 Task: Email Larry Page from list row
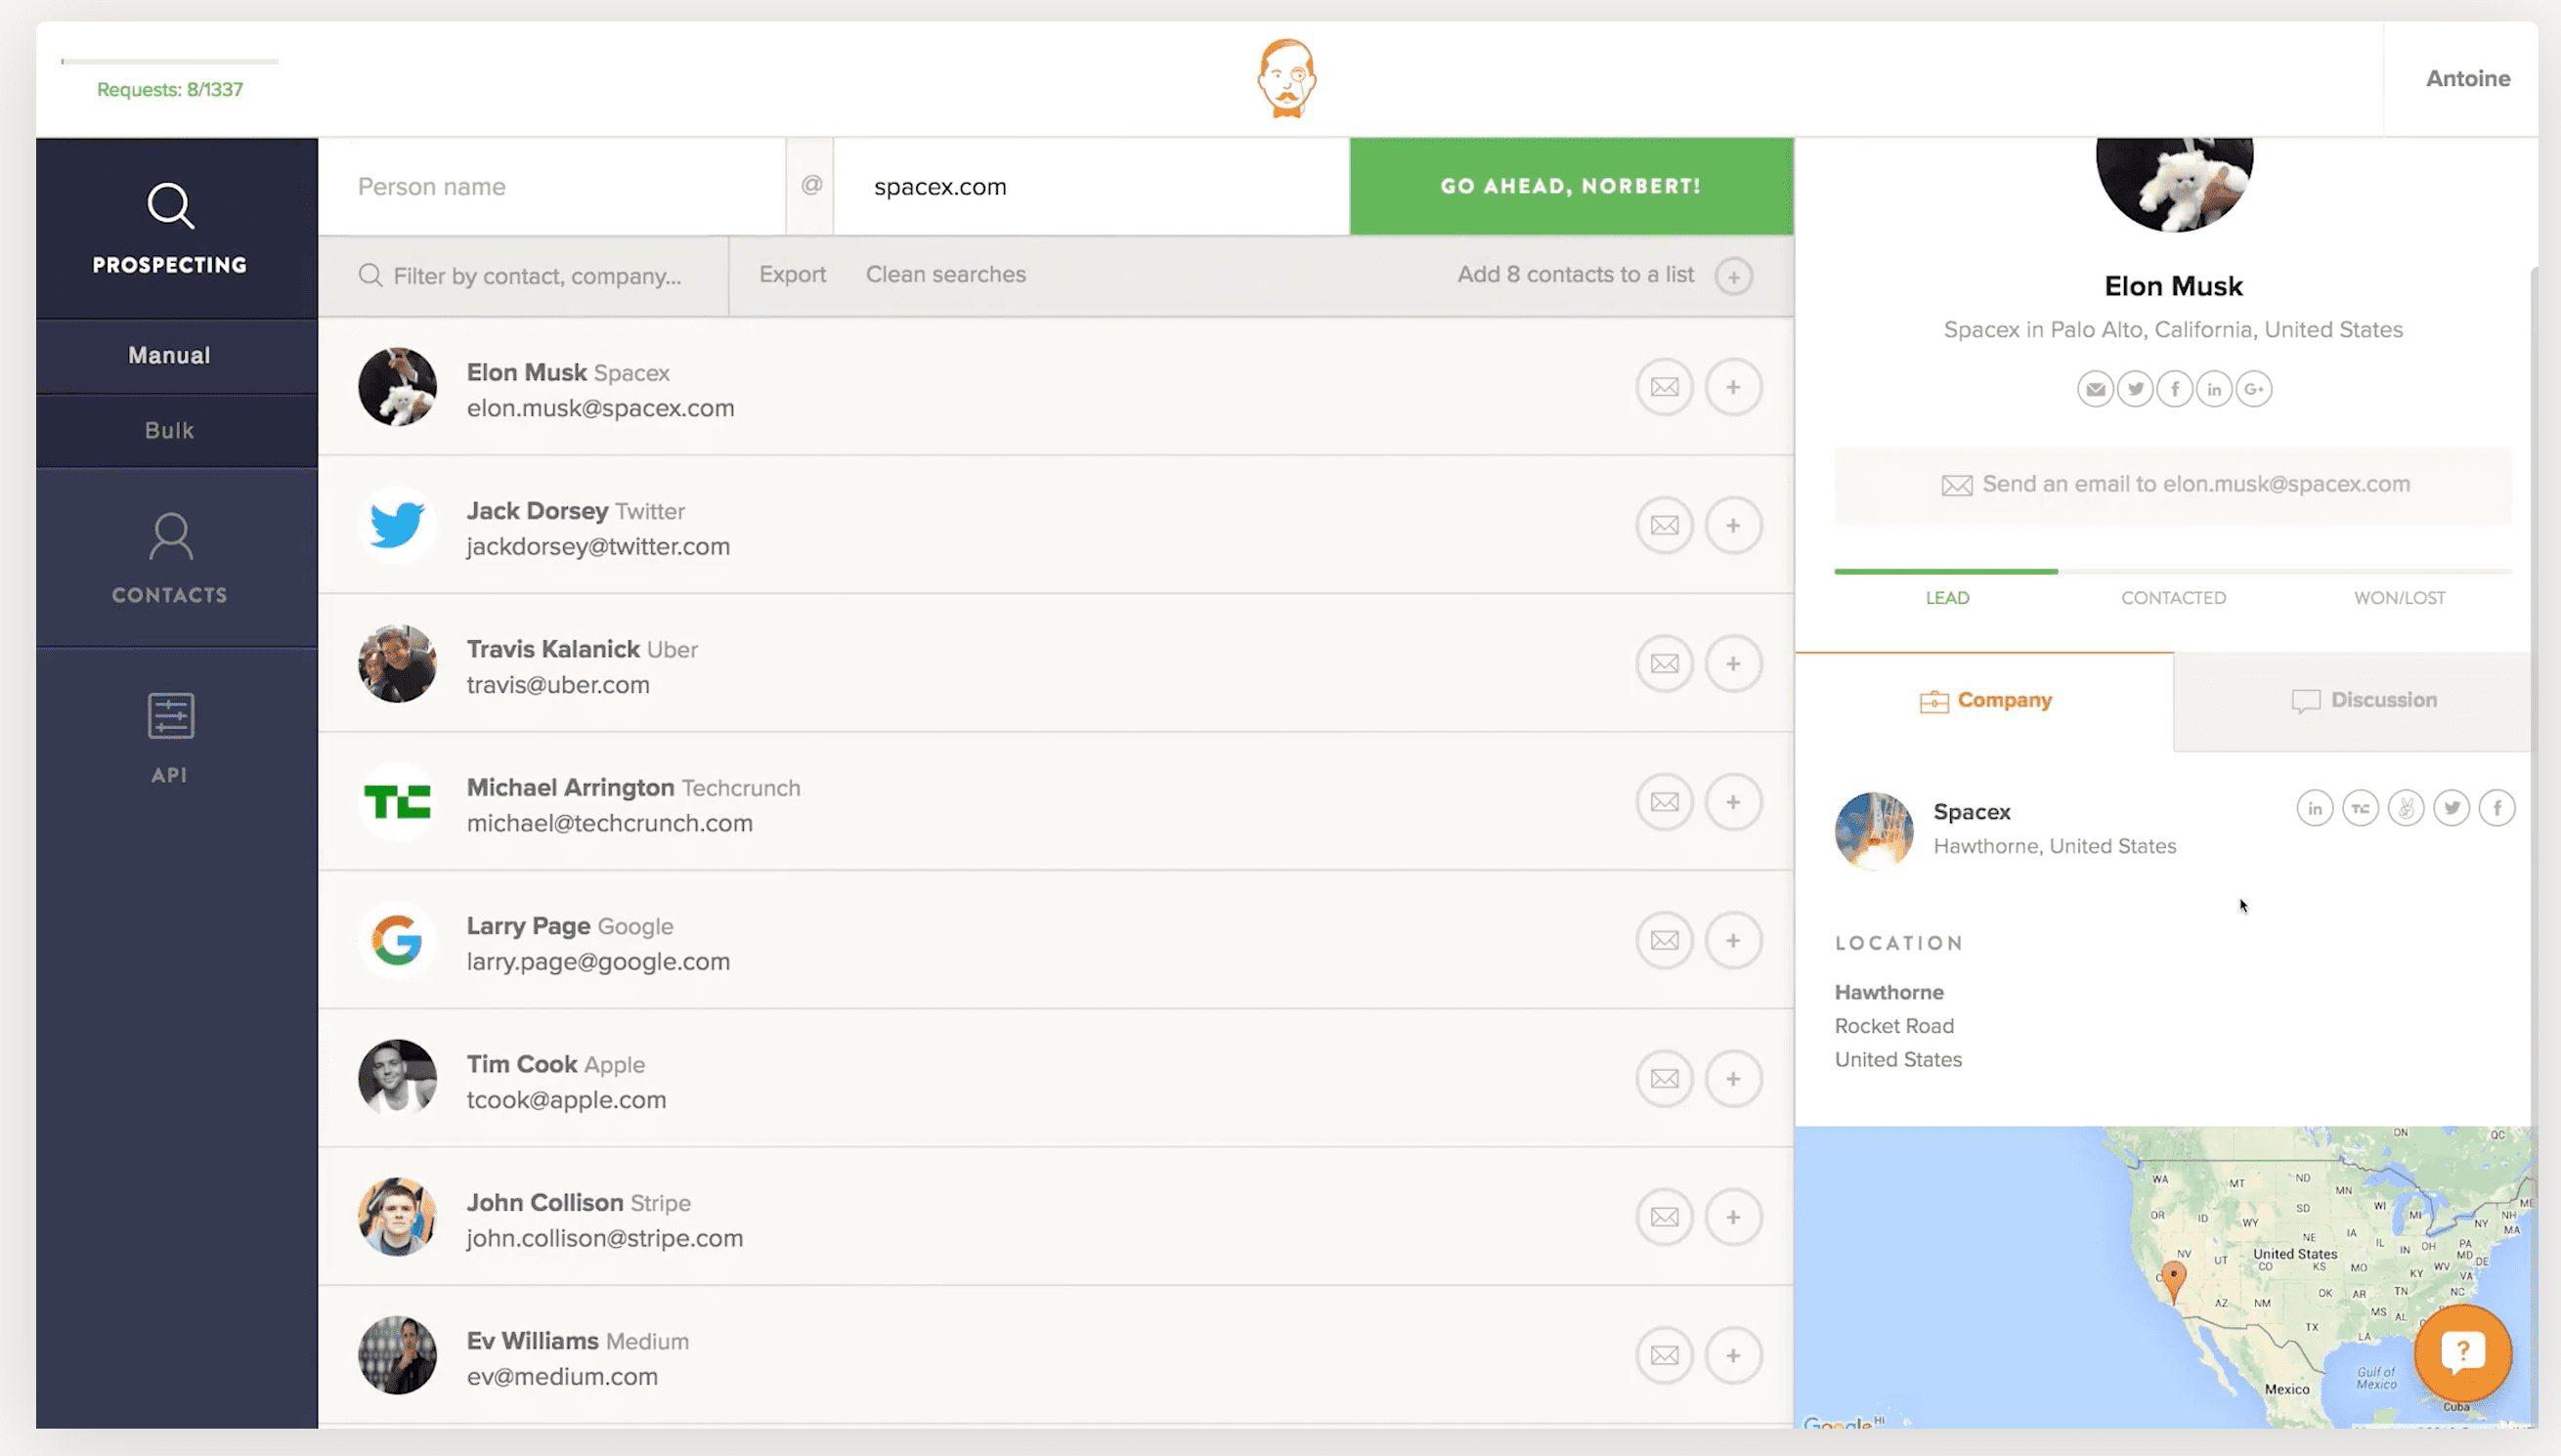1664,940
